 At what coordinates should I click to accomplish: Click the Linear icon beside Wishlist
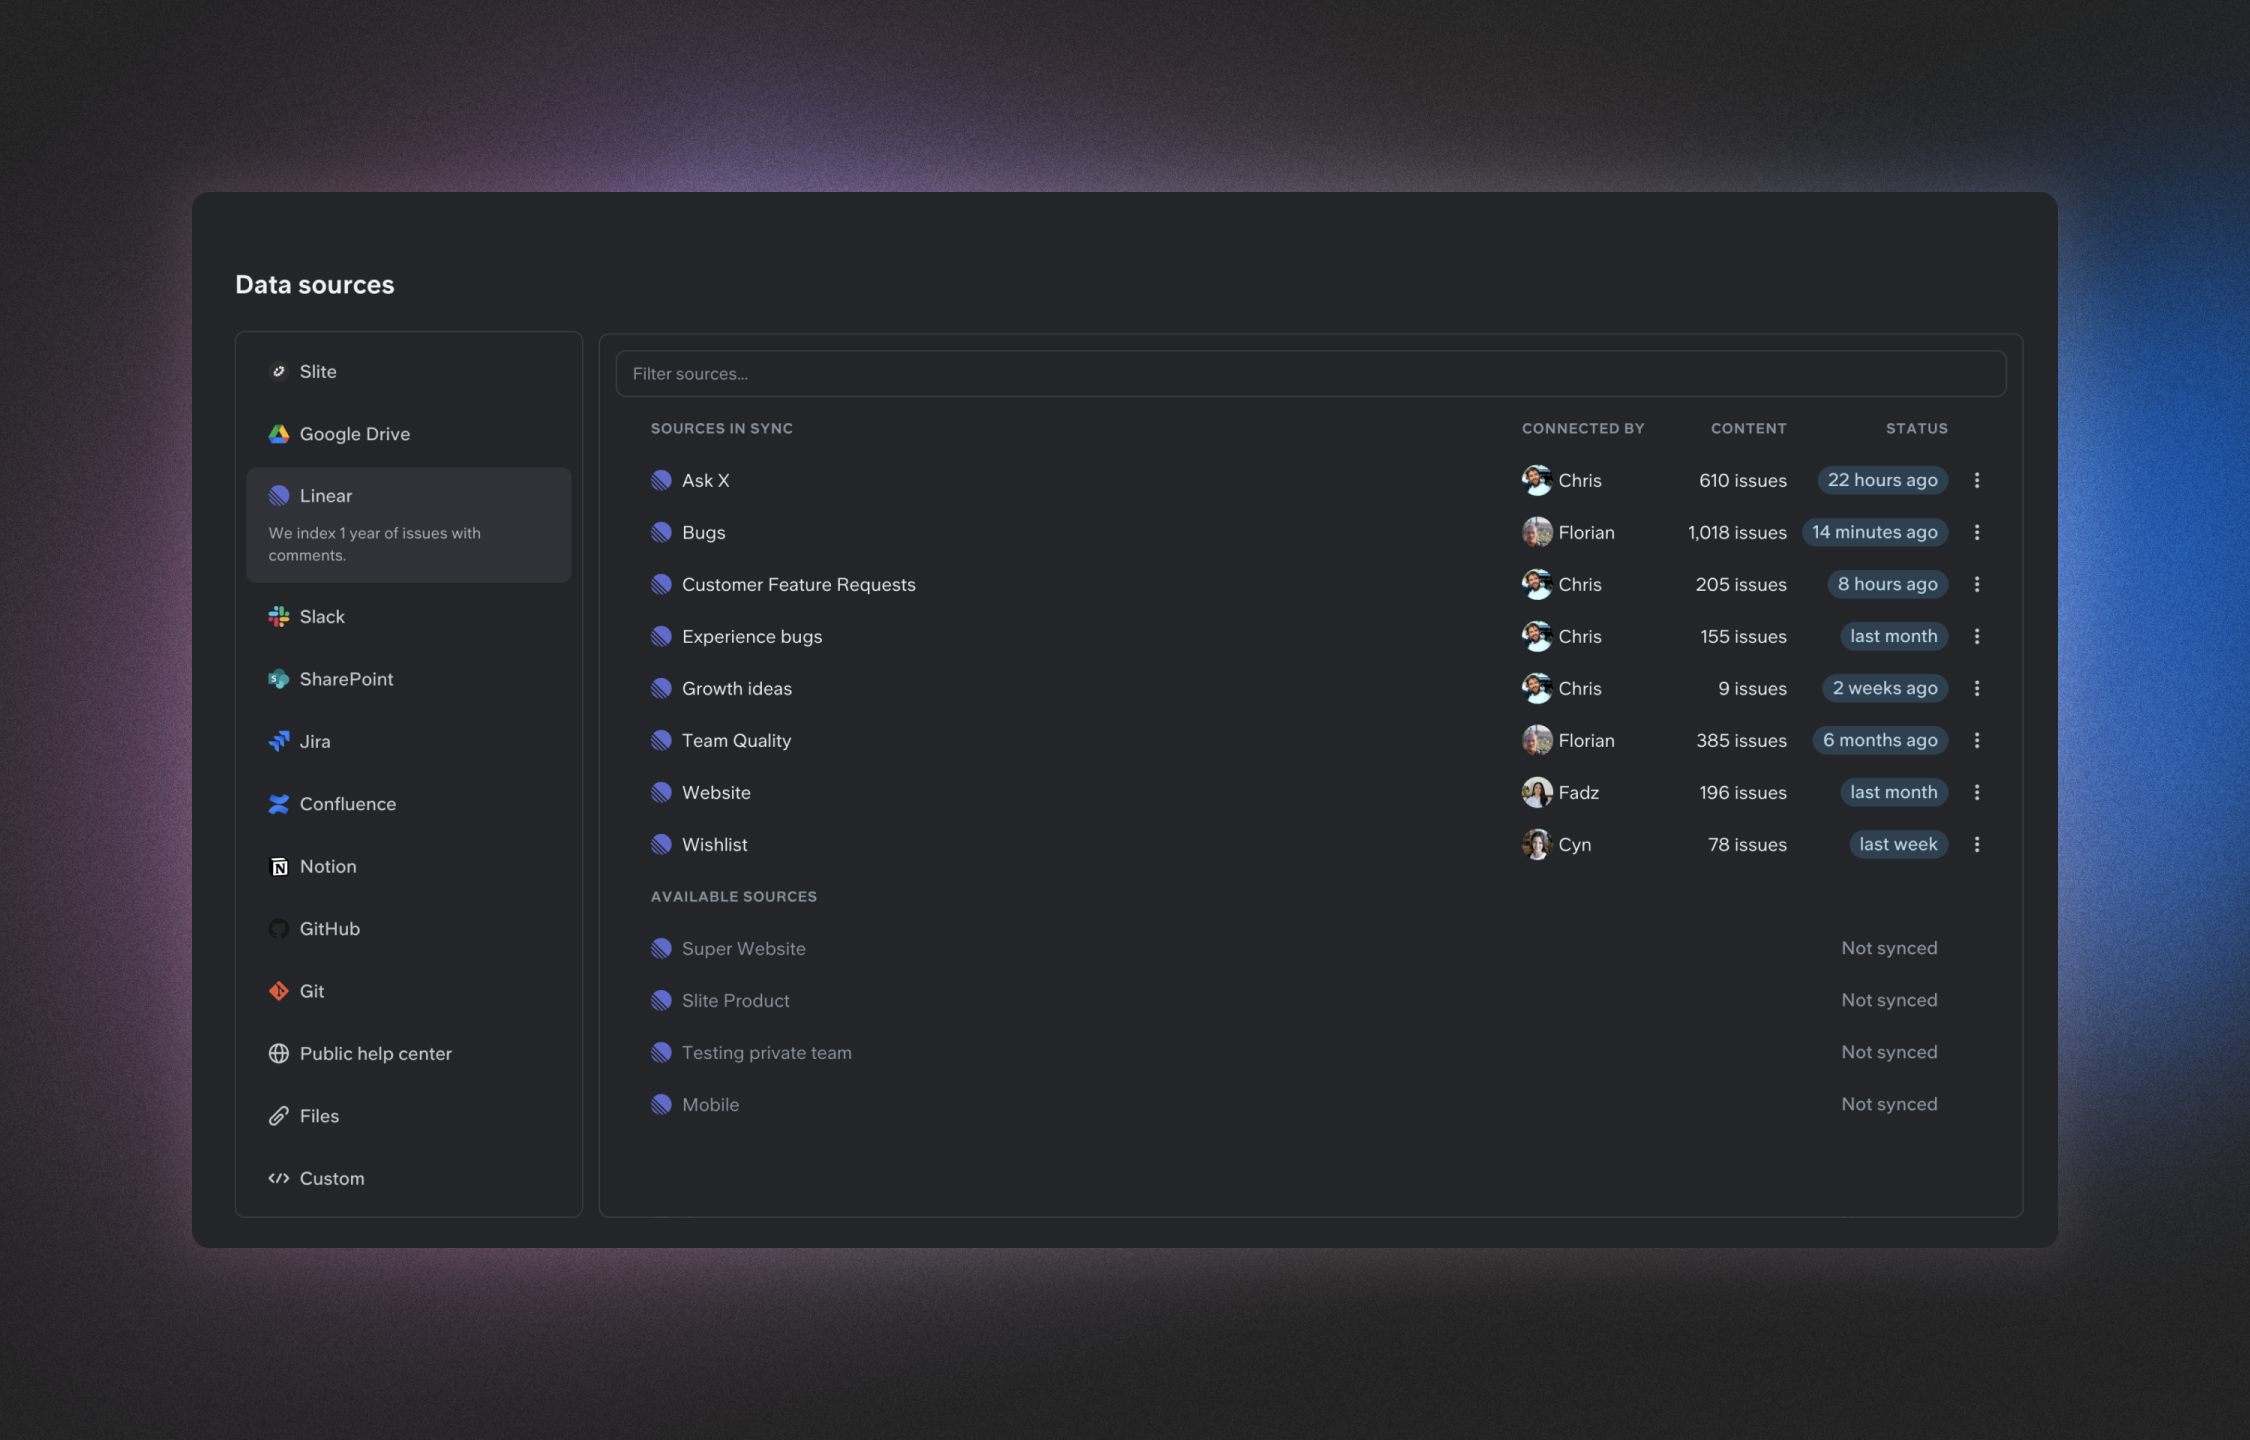tap(661, 844)
